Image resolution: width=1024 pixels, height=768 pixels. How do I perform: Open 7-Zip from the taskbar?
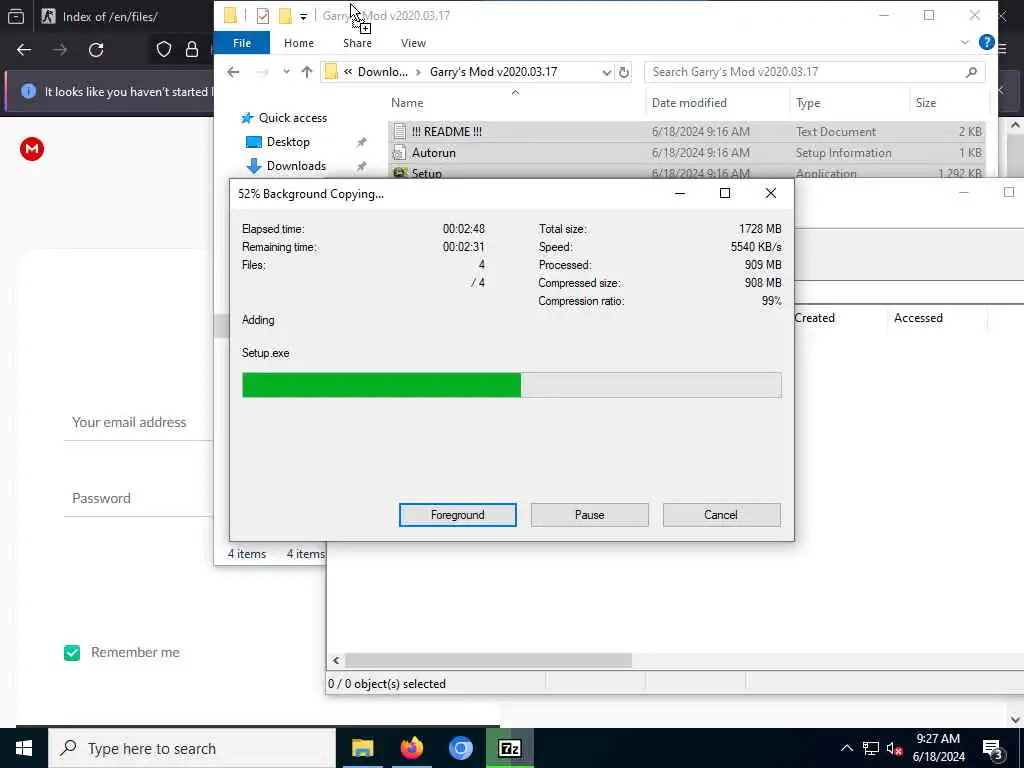tap(509, 748)
